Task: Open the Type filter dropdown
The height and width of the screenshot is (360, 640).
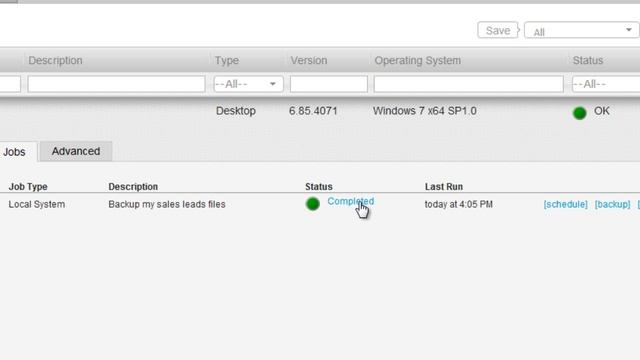Action: click(248, 84)
